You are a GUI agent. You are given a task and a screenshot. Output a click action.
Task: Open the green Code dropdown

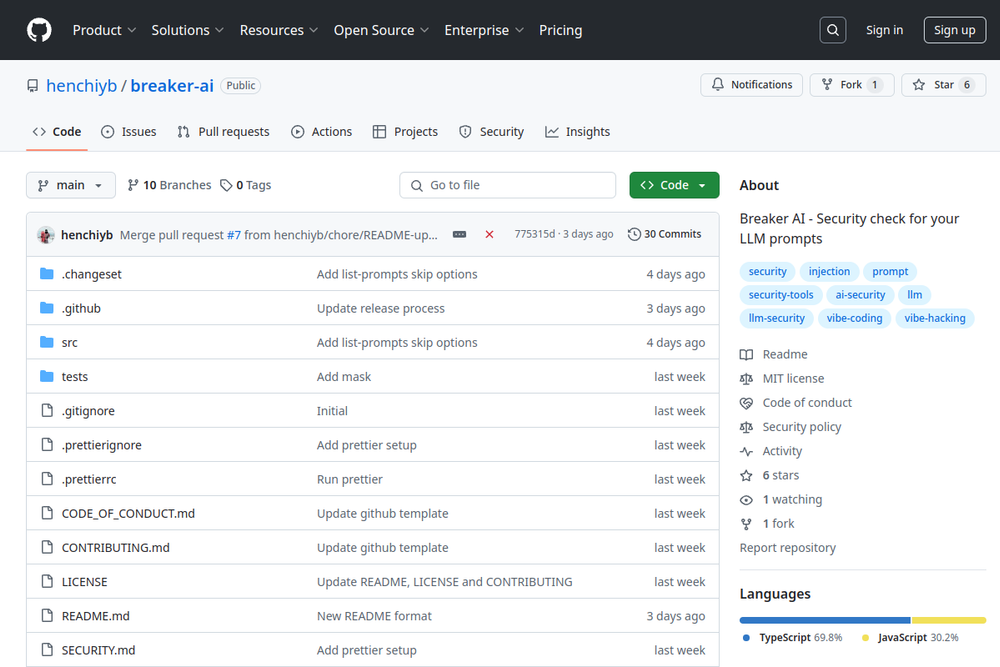coord(674,185)
